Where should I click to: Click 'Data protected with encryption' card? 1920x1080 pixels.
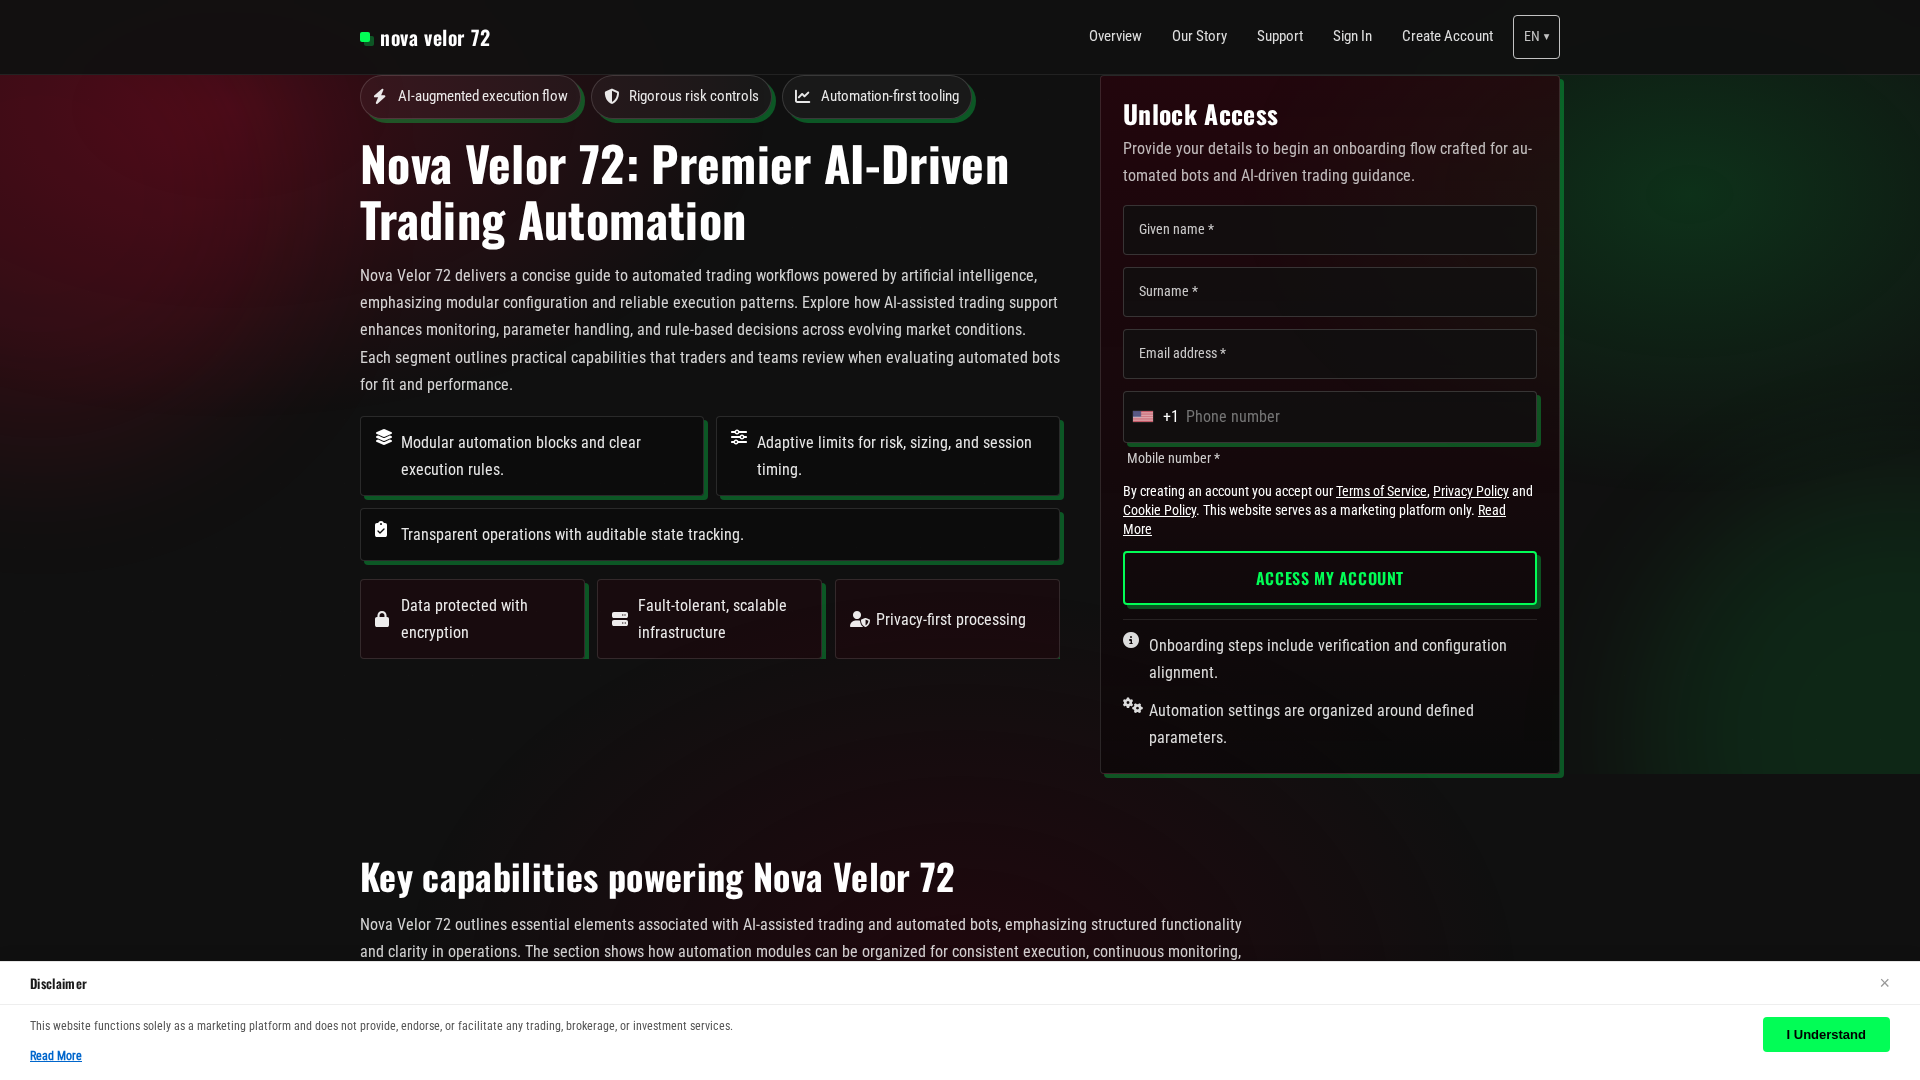click(472, 619)
